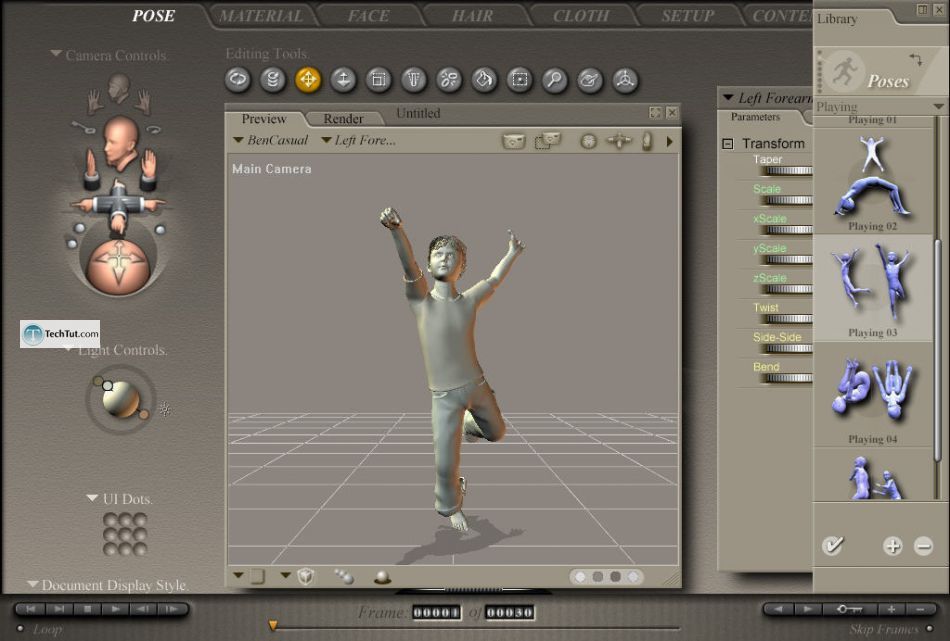Click the Stop button in playback controls
Image resolution: width=950 pixels, height=641 pixels.
87,609
